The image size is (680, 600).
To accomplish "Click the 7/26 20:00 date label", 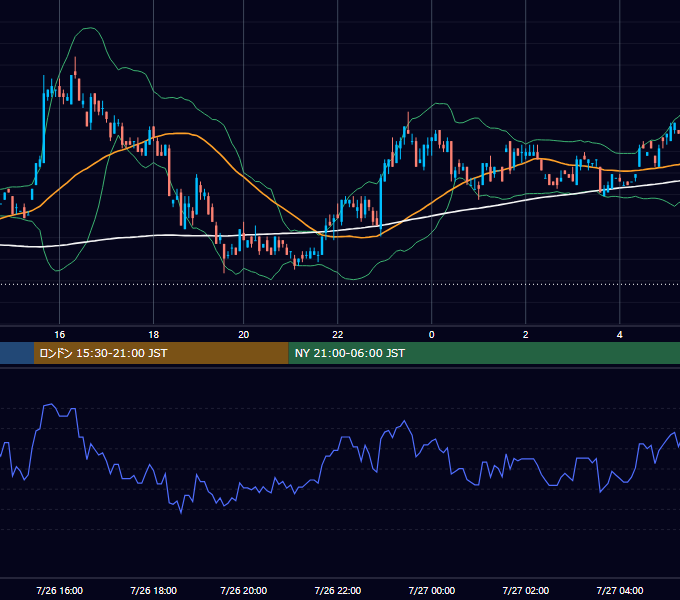I will 244,590.
